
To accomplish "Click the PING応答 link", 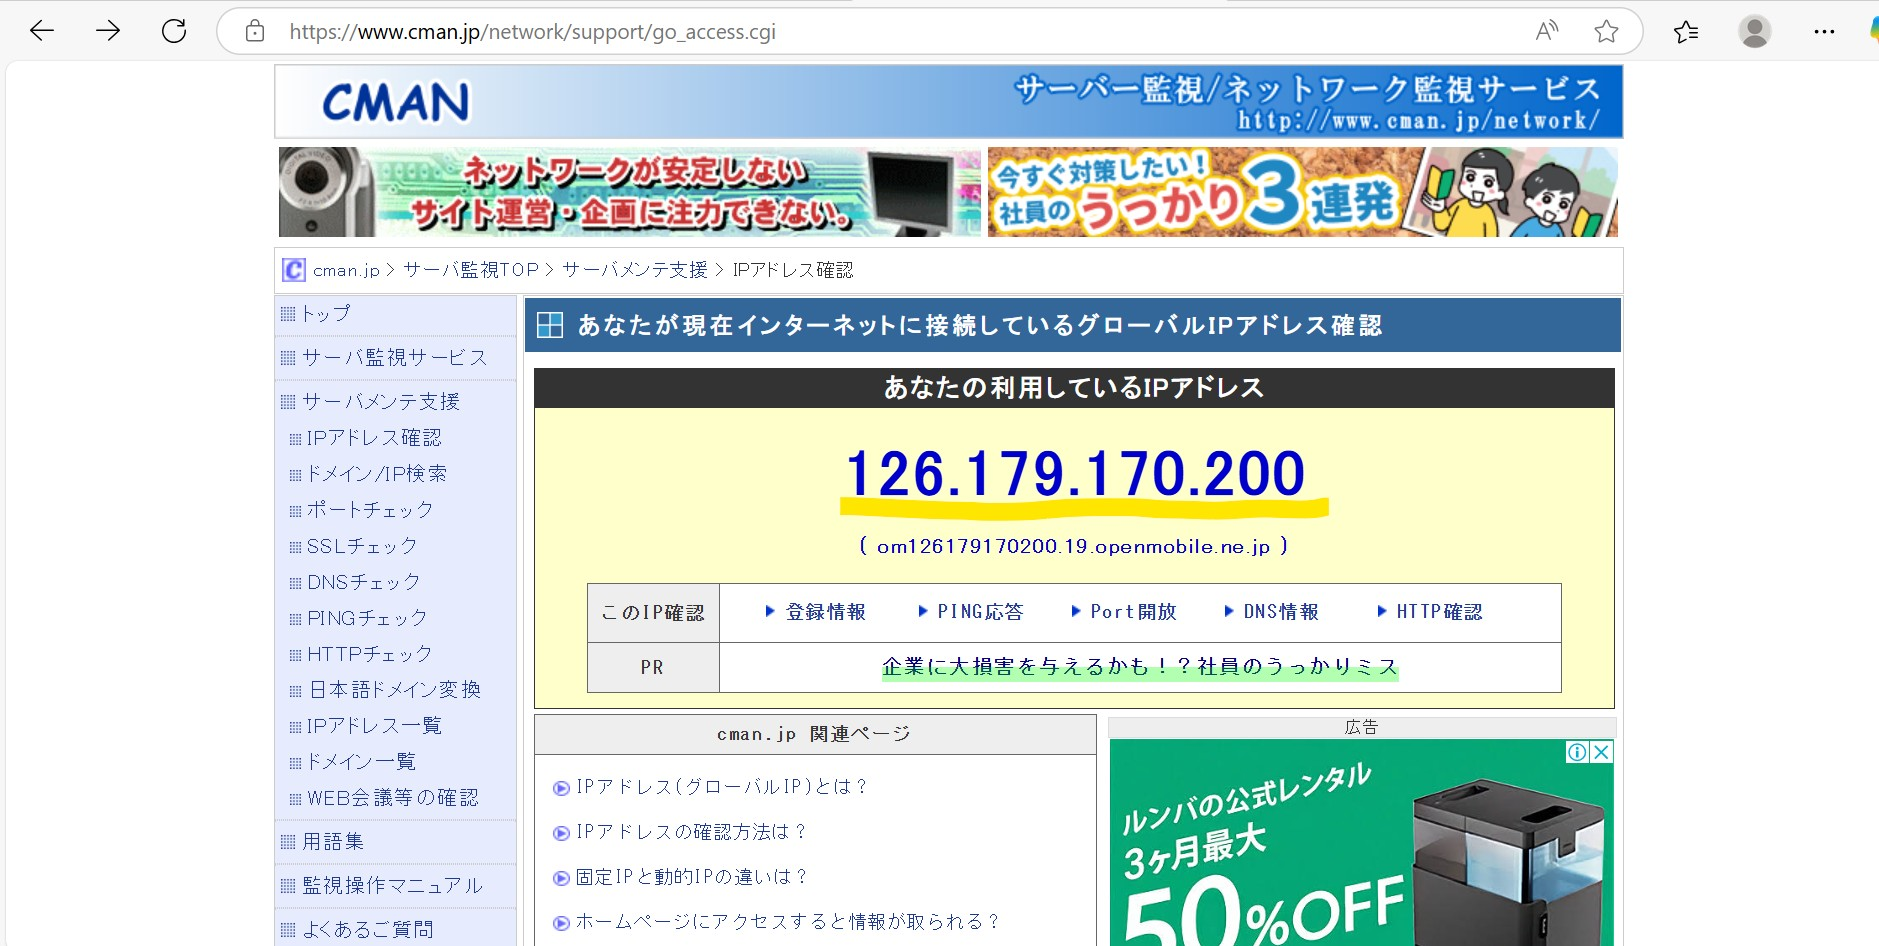I will 980,612.
